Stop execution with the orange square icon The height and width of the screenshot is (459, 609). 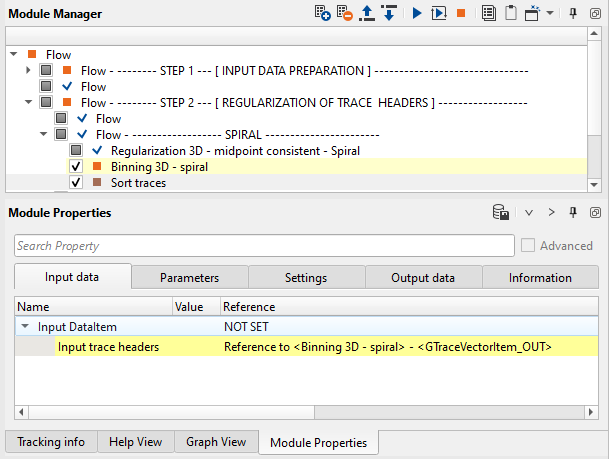[x=462, y=14]
